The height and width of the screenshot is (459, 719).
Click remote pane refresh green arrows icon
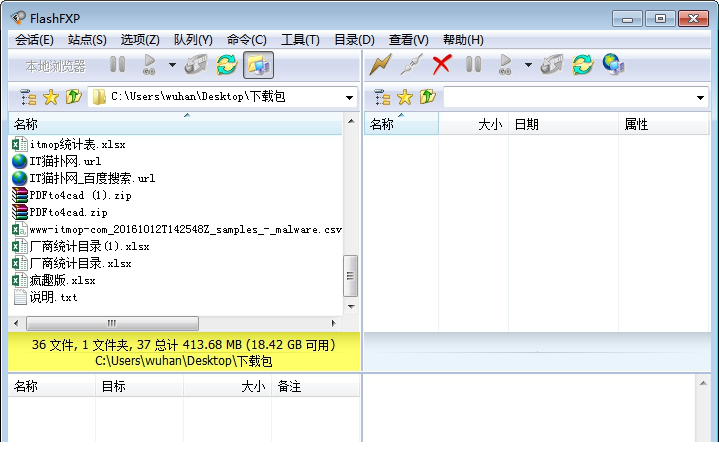(x=582, y=65)
